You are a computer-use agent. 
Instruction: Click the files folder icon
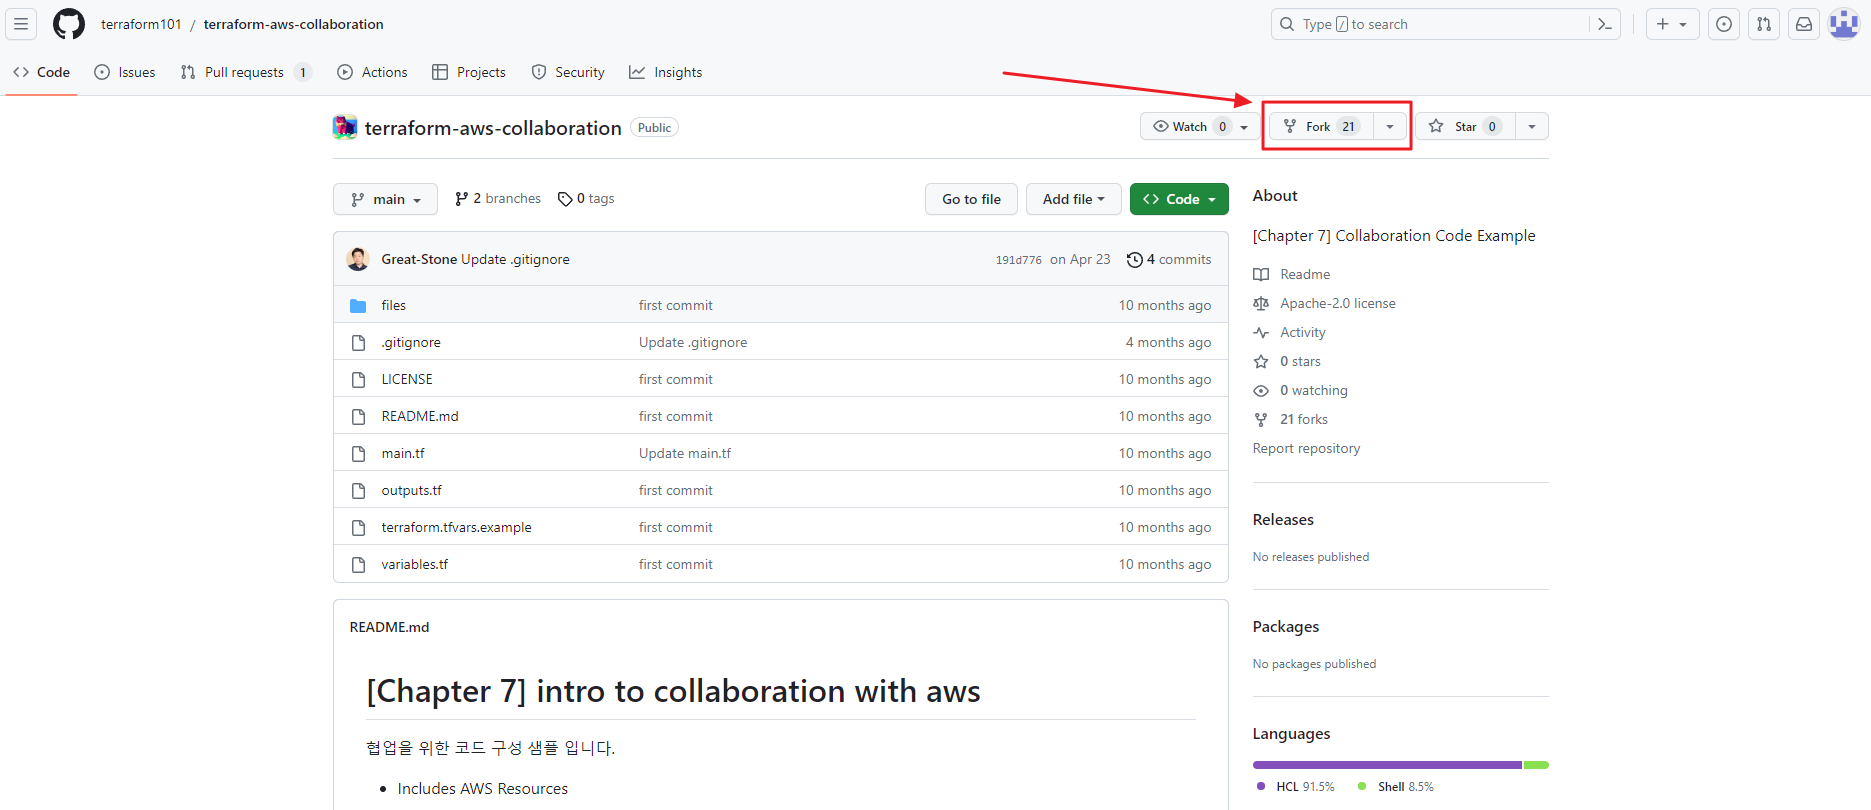point(358,305)
